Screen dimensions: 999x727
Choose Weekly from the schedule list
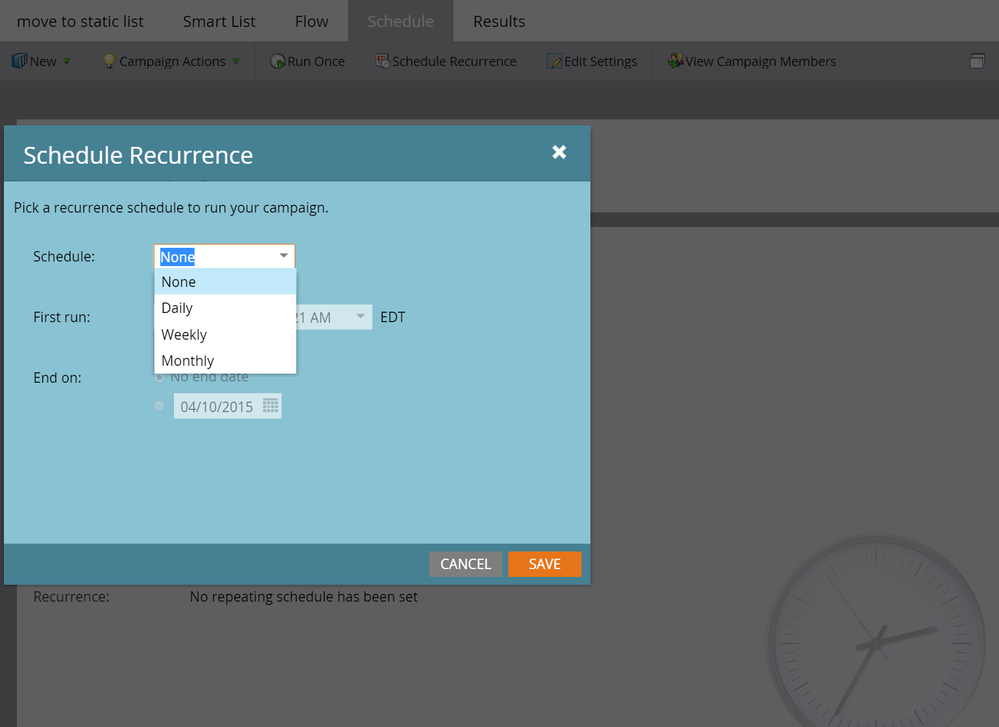184,334
